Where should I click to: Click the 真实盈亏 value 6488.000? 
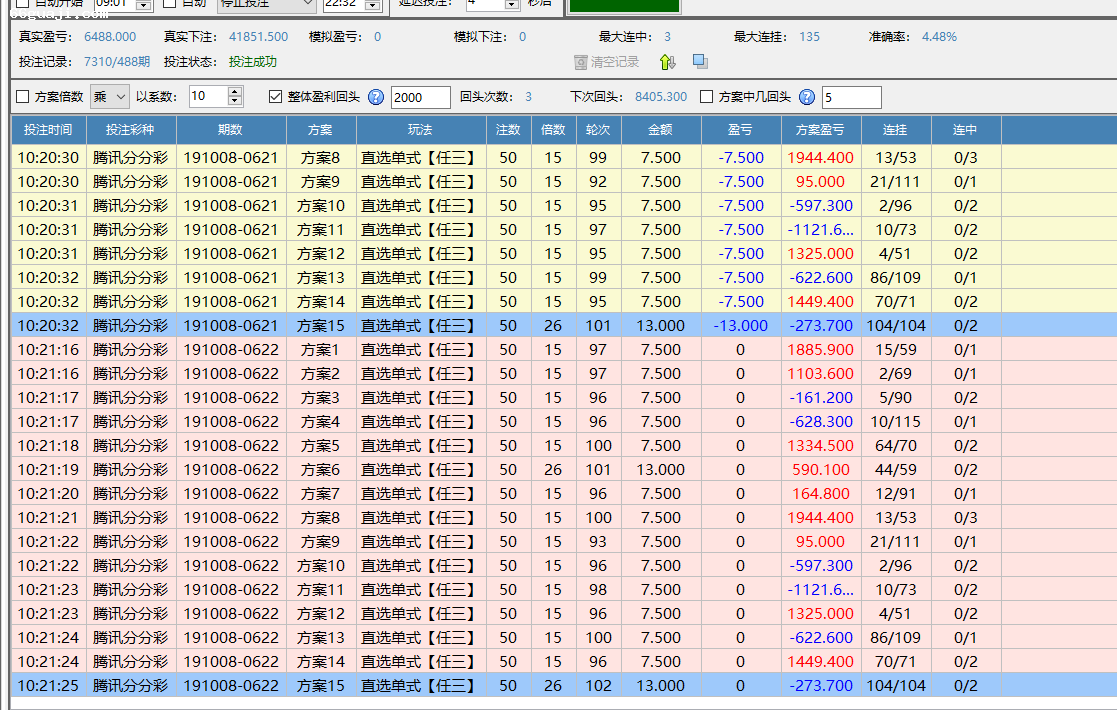(x=110, y=37)
